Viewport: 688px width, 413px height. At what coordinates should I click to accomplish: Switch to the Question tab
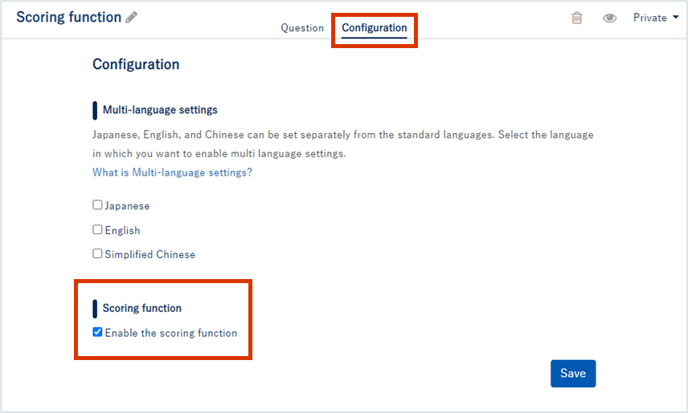click(x=302, y=28)
